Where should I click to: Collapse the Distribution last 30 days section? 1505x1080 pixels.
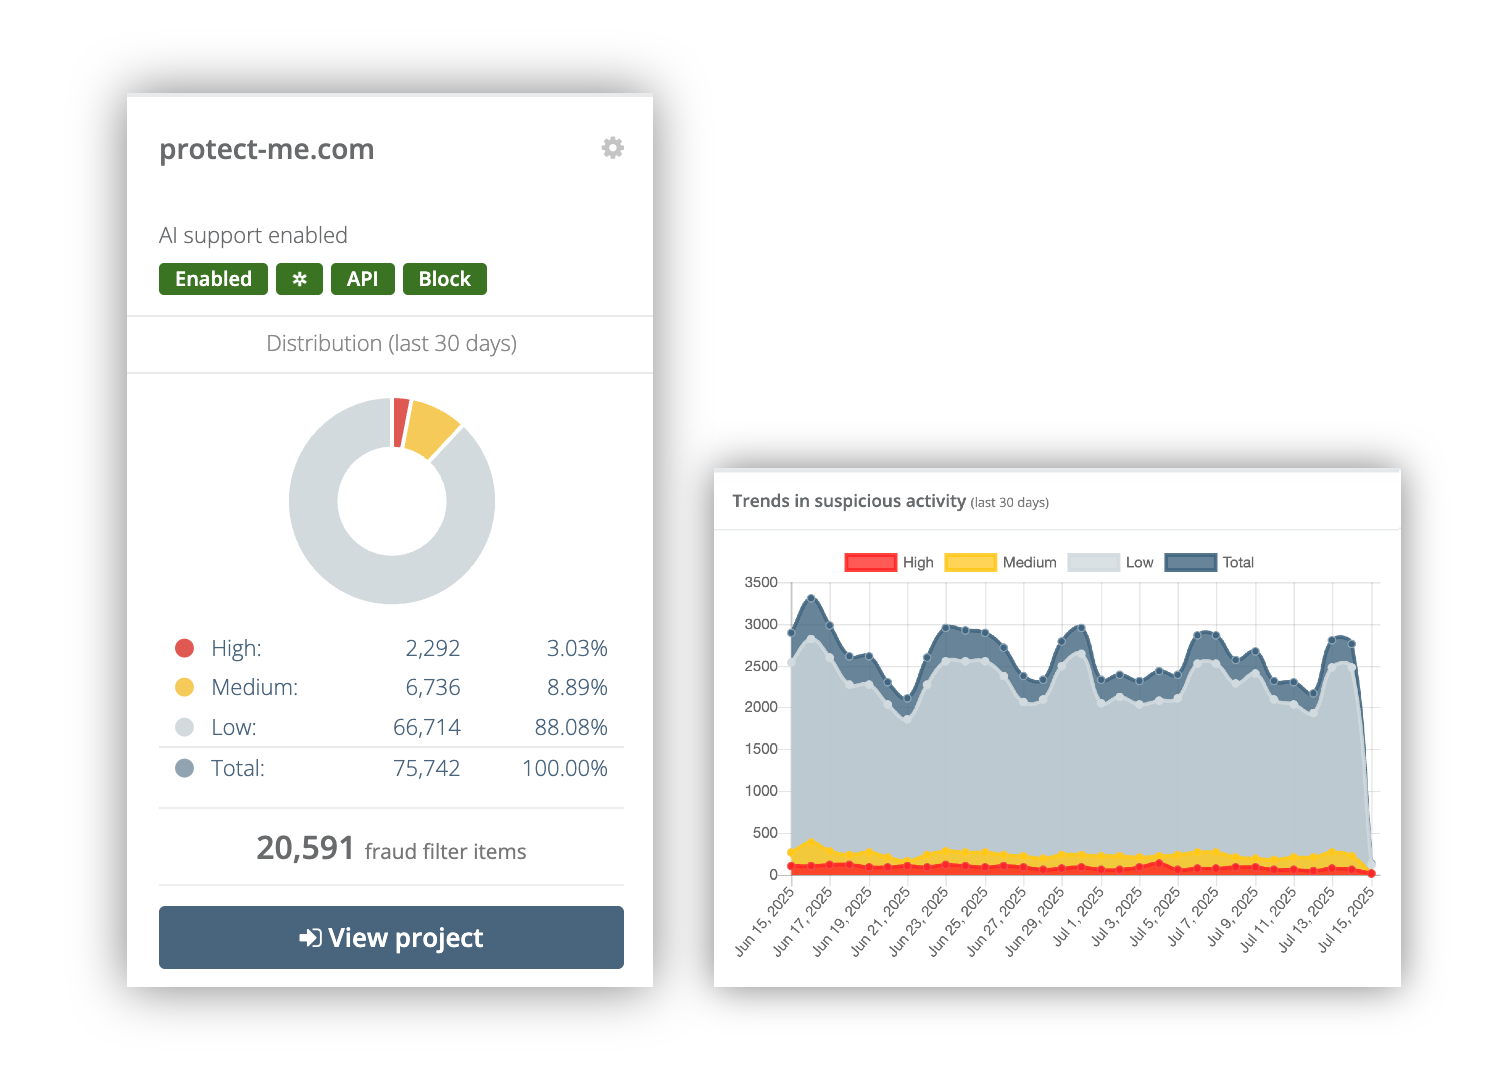[391, 343]
